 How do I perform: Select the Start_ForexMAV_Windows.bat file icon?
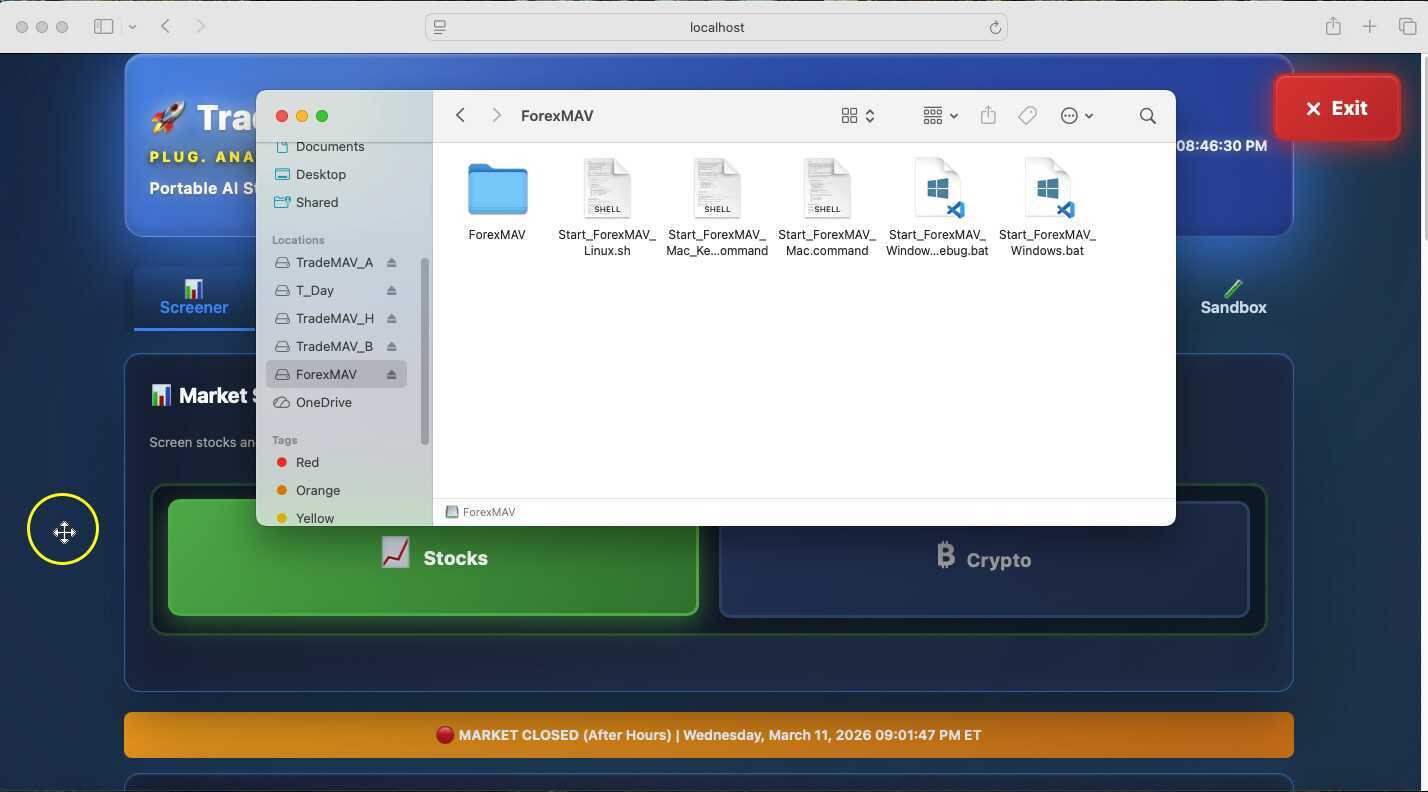1048,188
